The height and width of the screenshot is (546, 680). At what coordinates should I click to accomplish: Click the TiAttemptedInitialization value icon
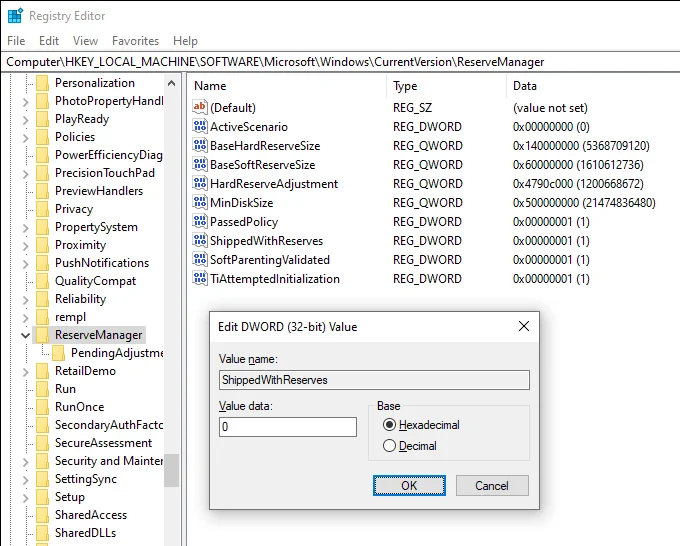[x=199, y=278]
